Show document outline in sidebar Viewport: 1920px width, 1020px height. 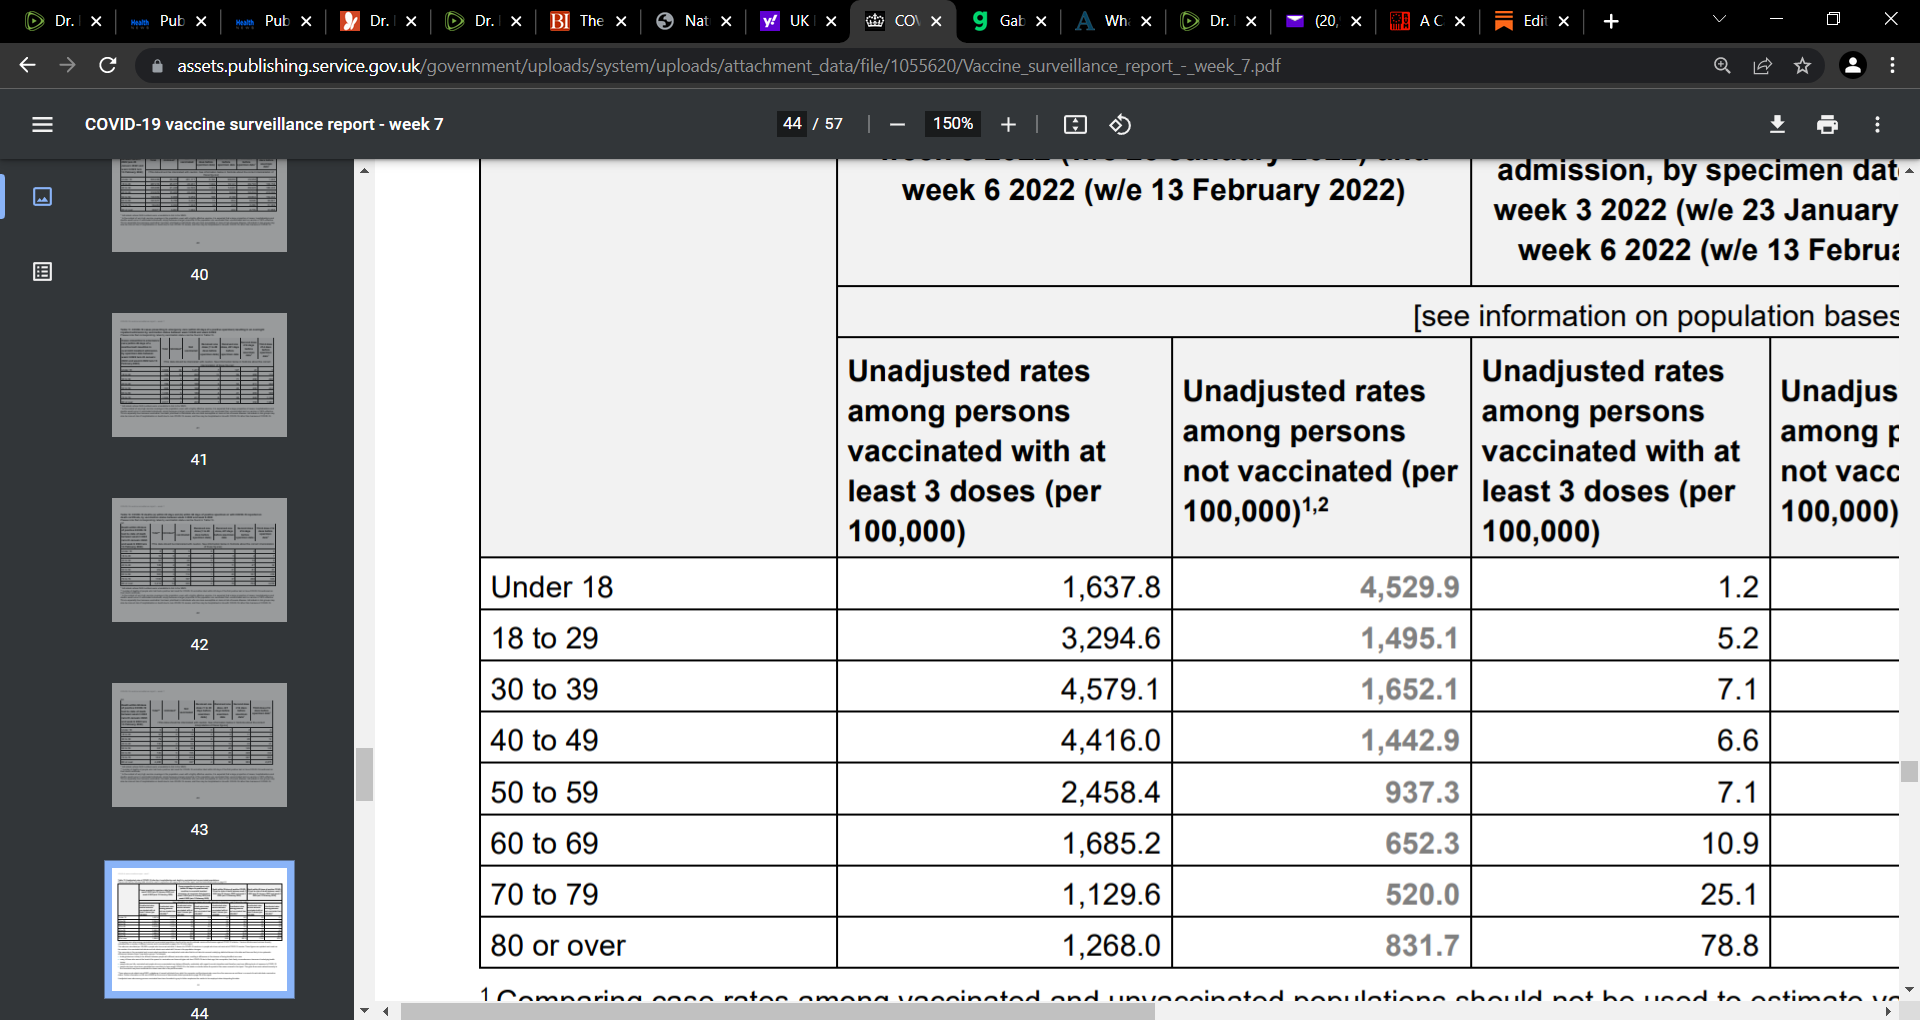[x=42, y=272]
